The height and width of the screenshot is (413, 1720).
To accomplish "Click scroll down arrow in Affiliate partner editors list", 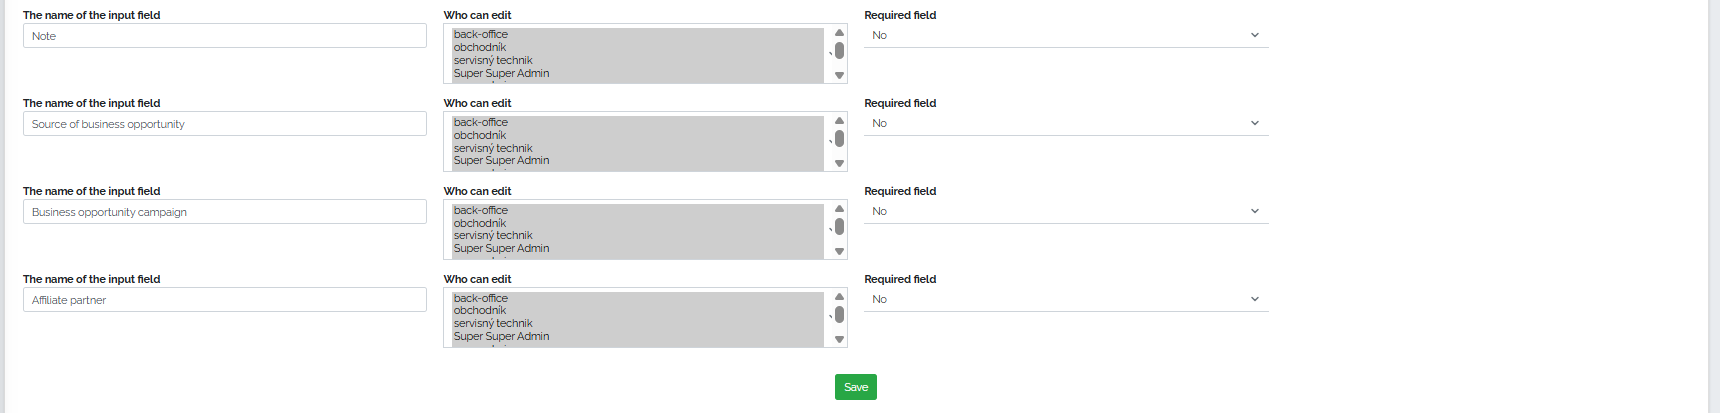I will [839, 340].
